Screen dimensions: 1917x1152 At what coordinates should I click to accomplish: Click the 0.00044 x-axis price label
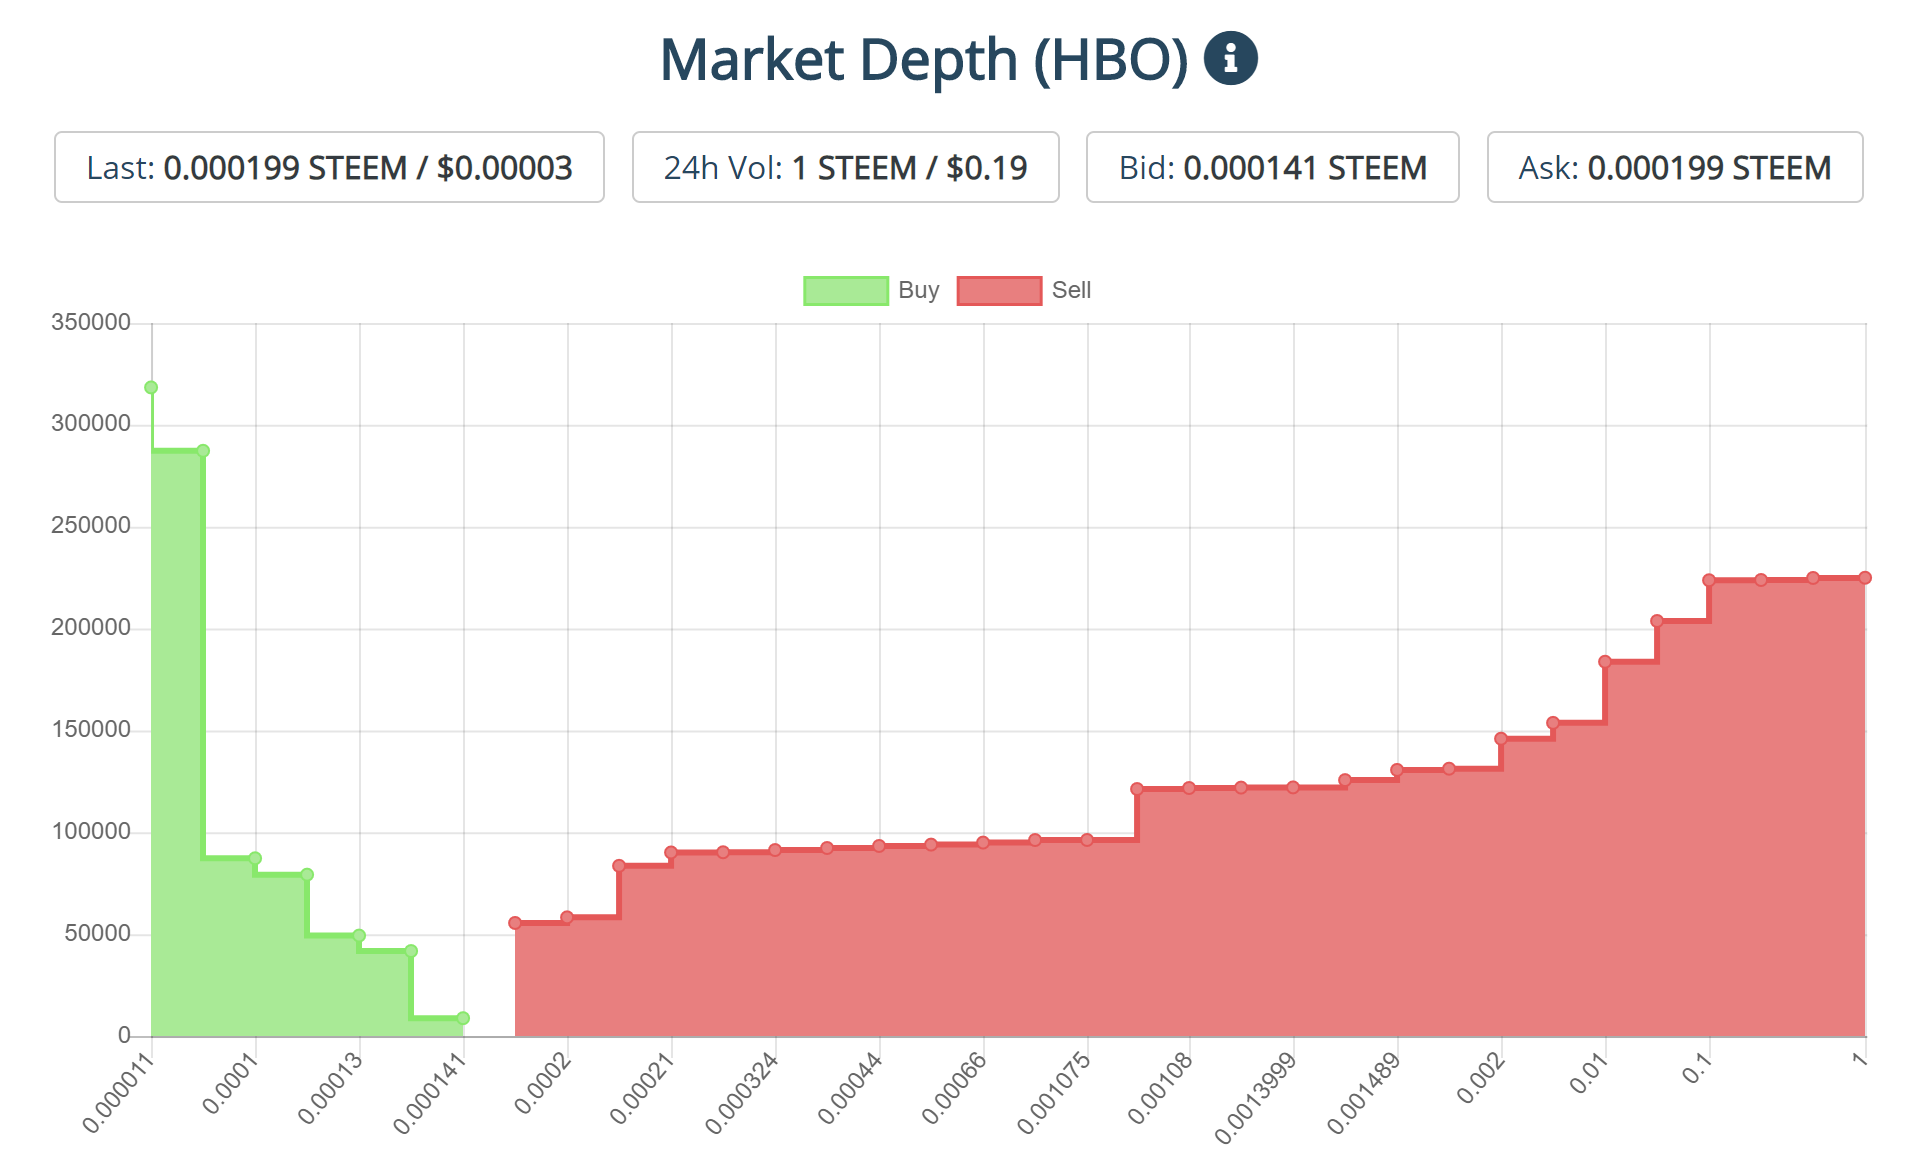point(851,1088)
